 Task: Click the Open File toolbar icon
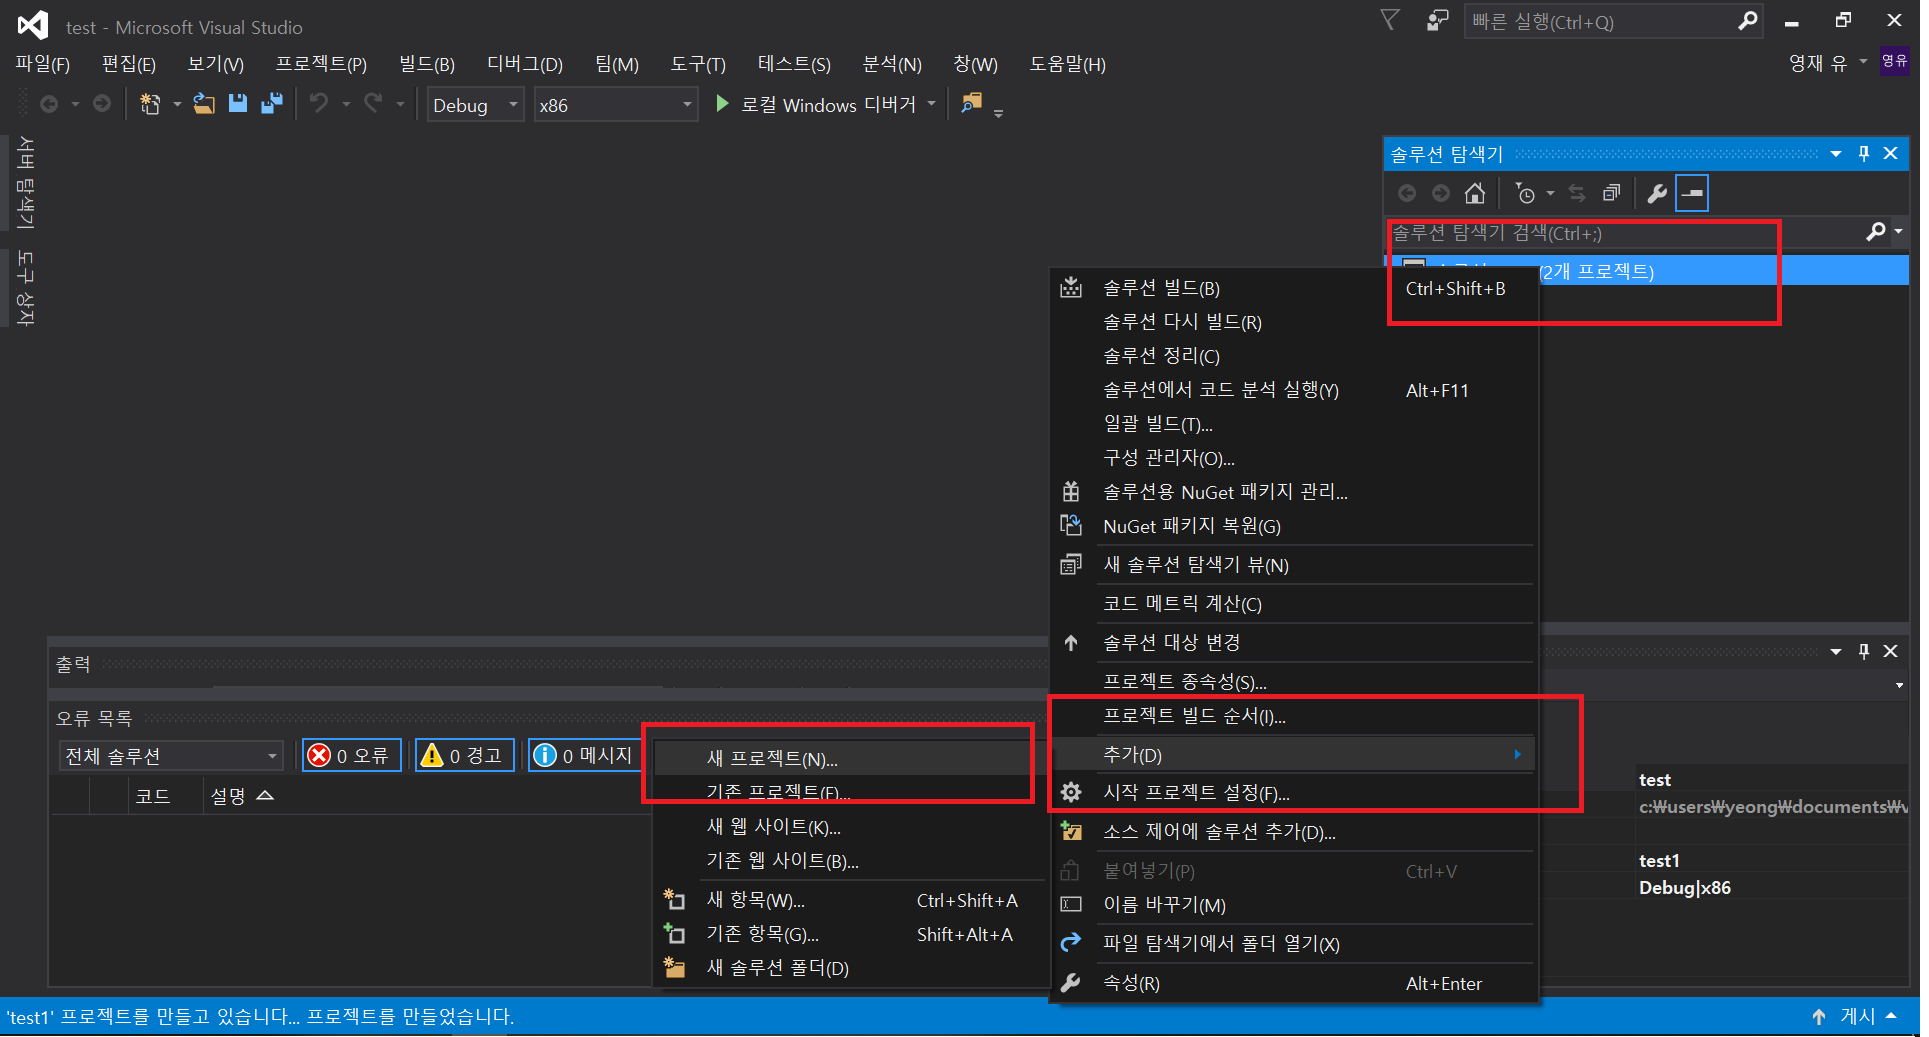click(204, 104)
